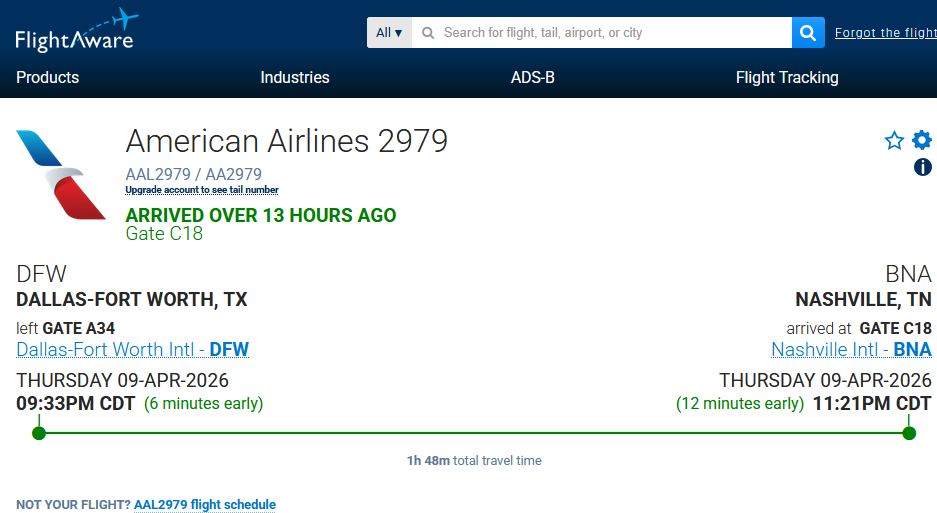Click the arrival dot on flight progress bar
Viewport: 937px width, 513px height.
coord(909,433)
